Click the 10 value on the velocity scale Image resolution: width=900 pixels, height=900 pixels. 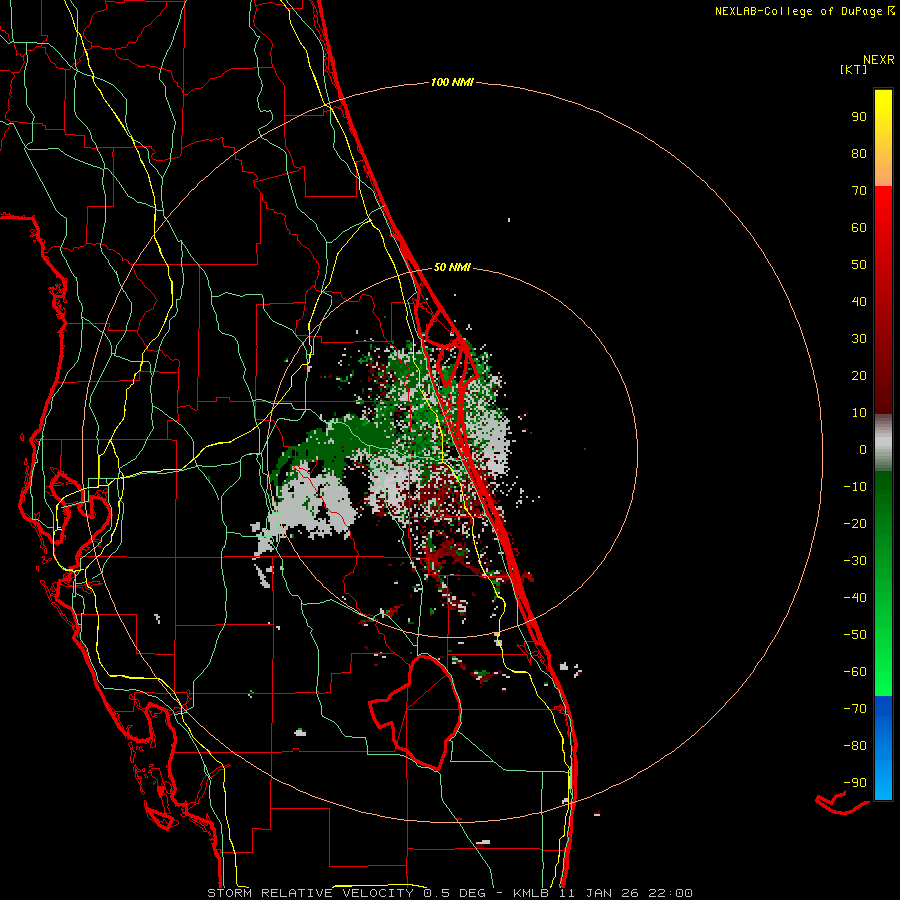(x=859, y=413)
